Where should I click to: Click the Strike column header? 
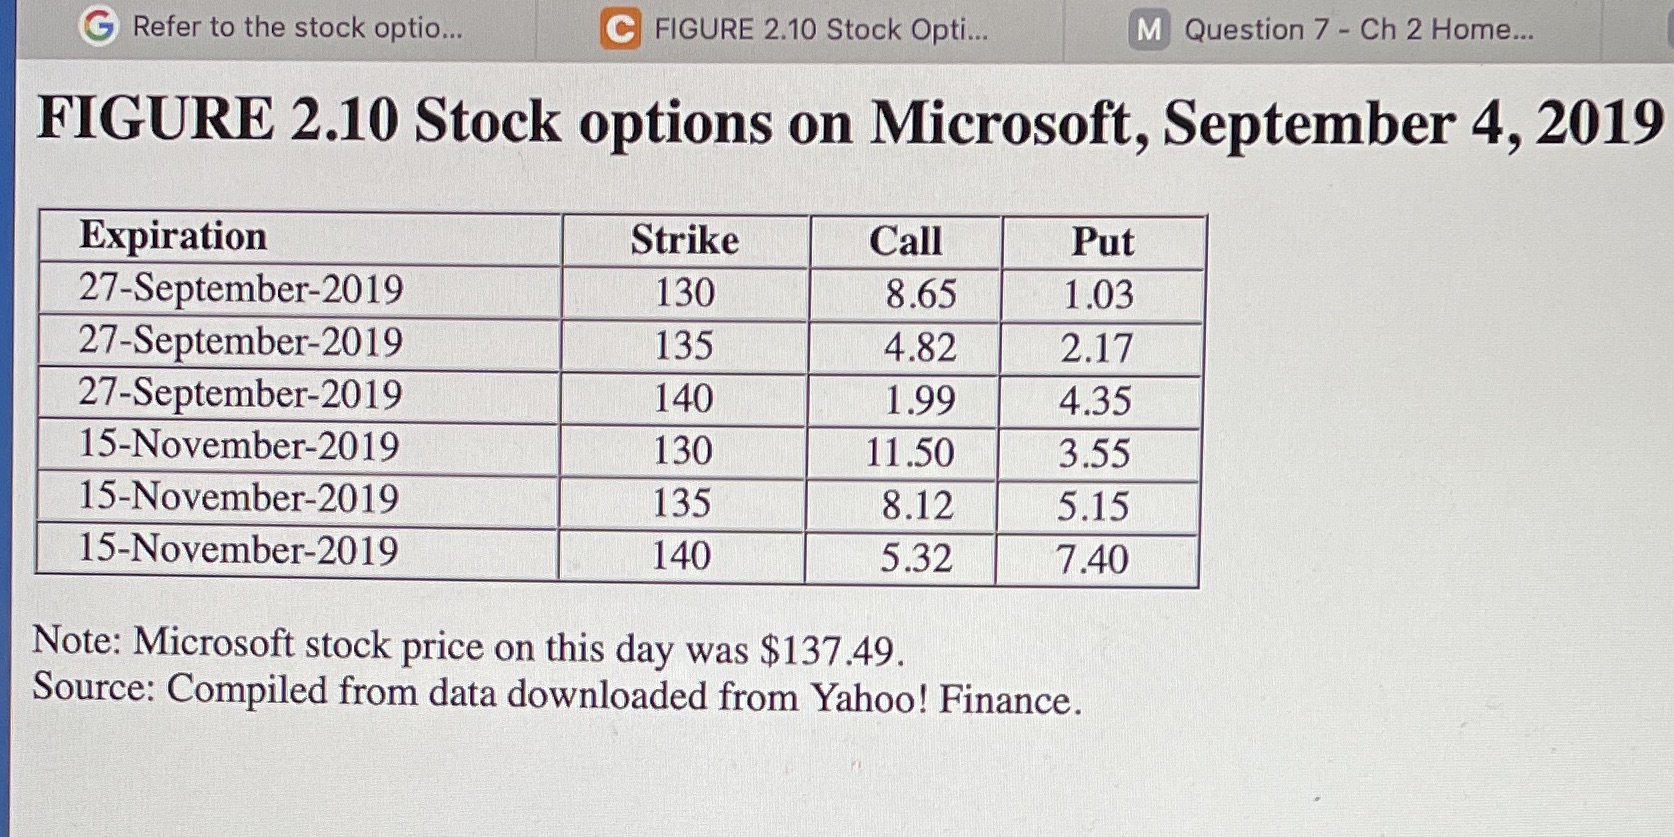click(x=685, y=241)
